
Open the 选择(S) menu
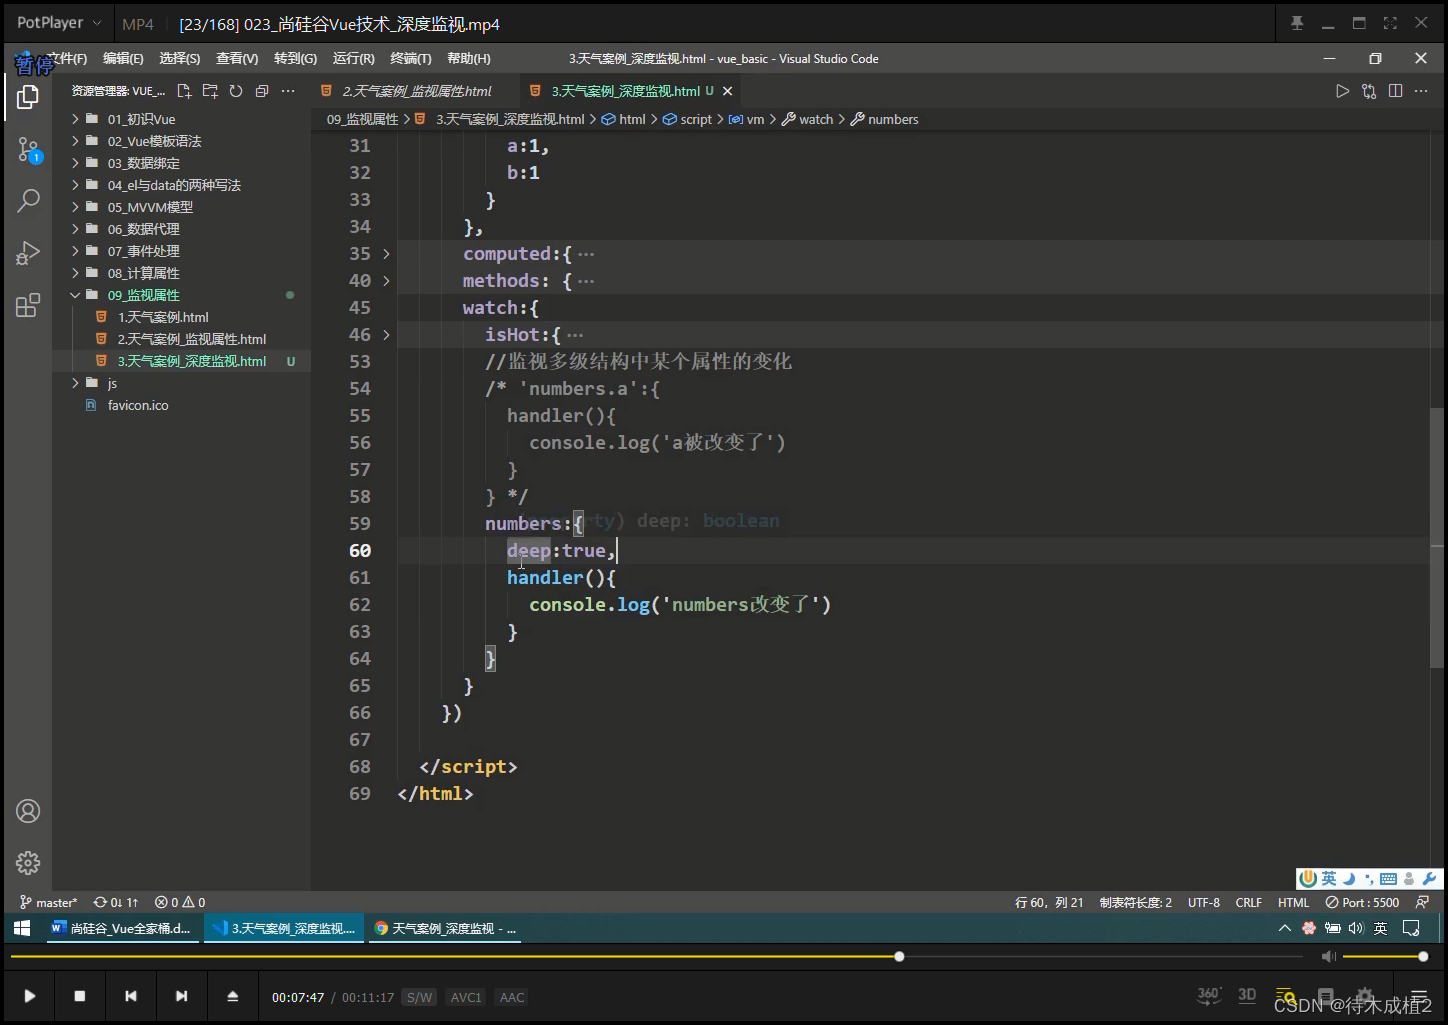[180, 59]
